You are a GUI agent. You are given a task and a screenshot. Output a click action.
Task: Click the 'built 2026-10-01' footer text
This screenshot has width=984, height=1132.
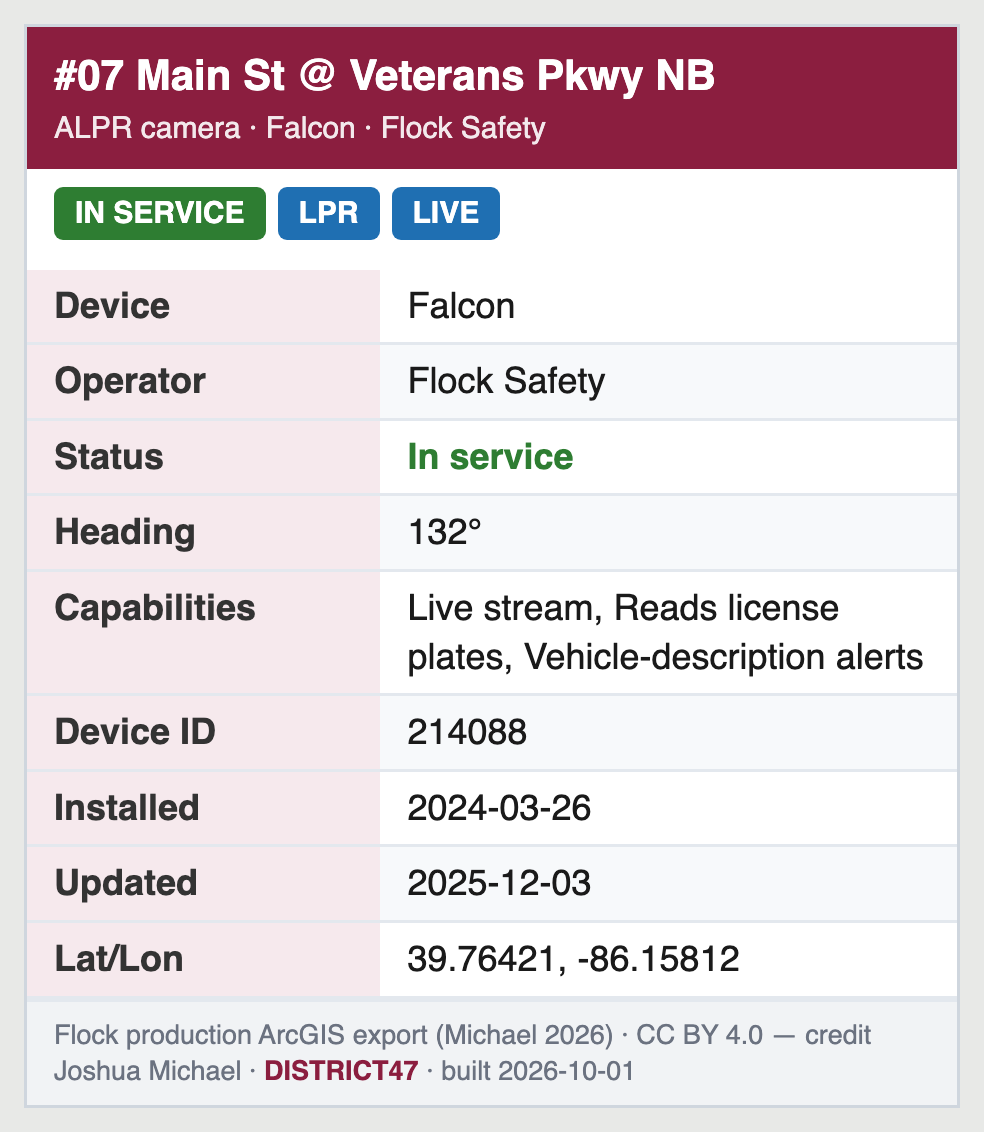pyautogui.click(x=537, y=1071)
